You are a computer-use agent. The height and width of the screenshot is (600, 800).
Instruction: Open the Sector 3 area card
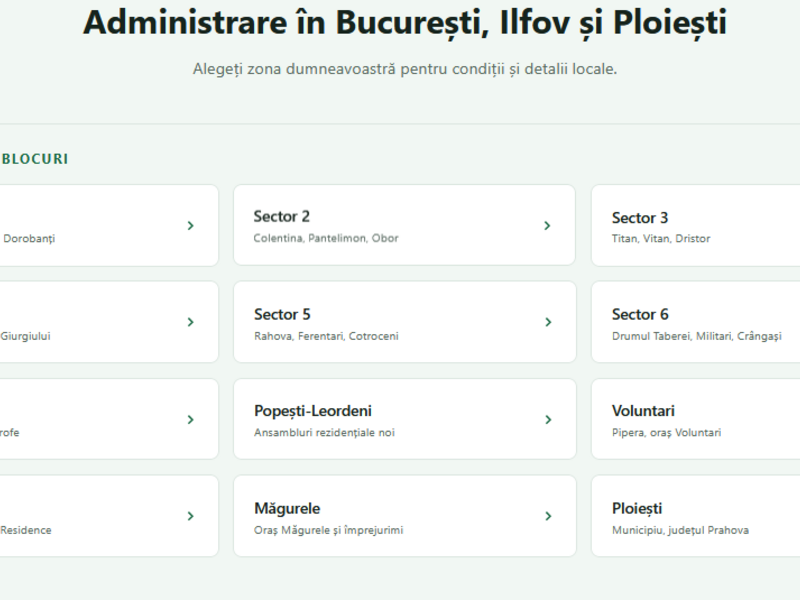[696, 226]
